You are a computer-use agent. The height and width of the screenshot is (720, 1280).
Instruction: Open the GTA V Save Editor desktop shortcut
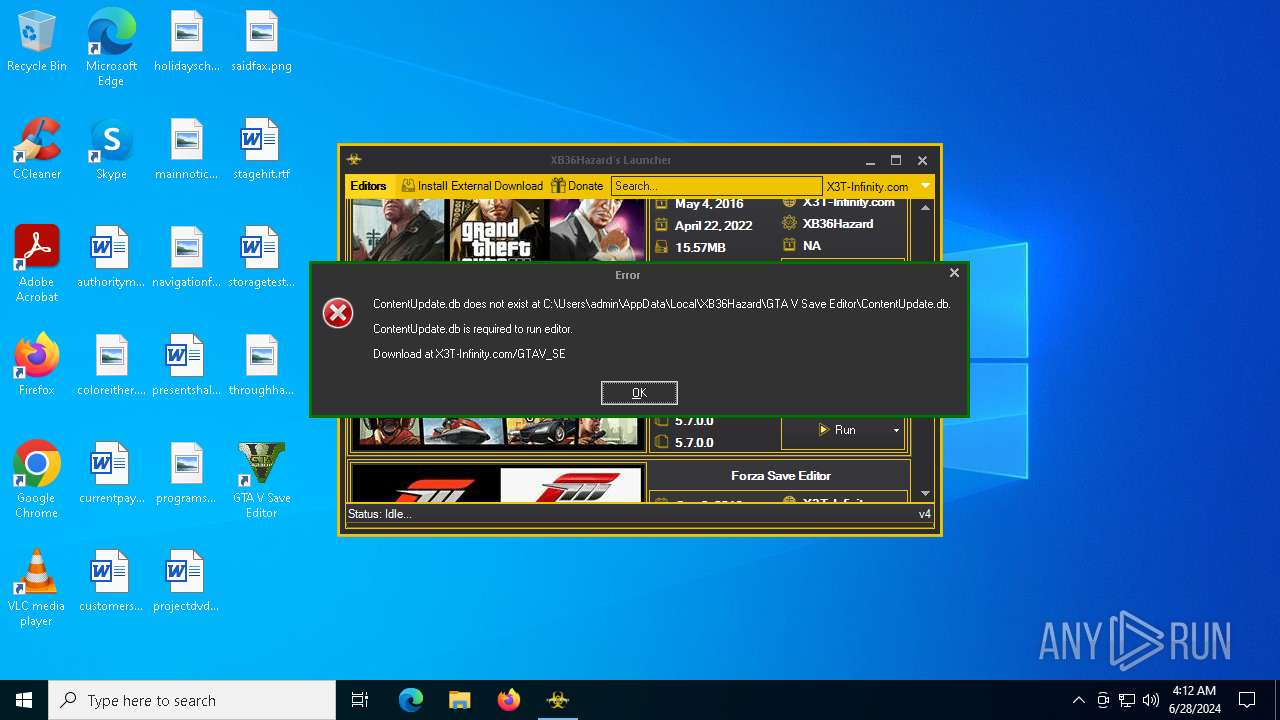tap(262, 480)
